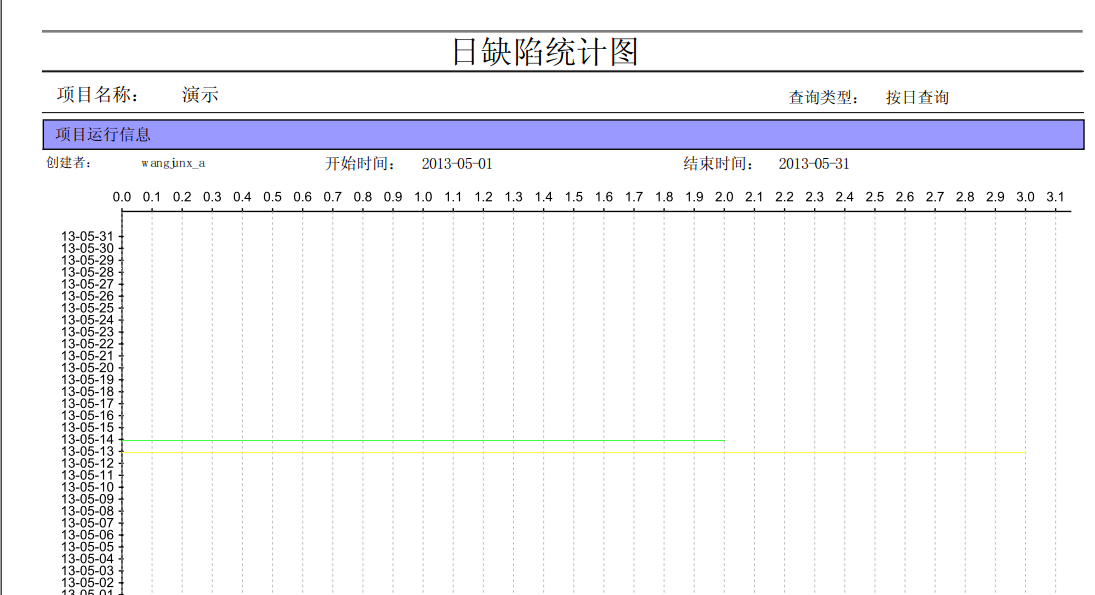Click the green bar line for 13-05-14

coord(422,440)
